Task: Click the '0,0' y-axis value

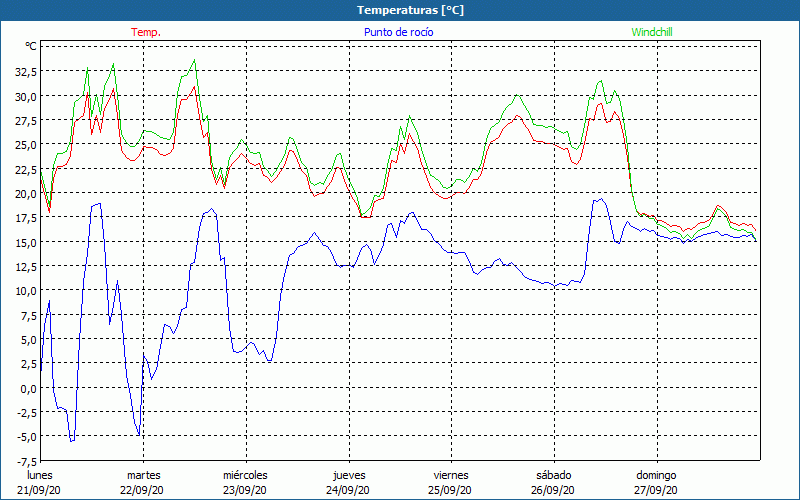Action: coord(29,389)
